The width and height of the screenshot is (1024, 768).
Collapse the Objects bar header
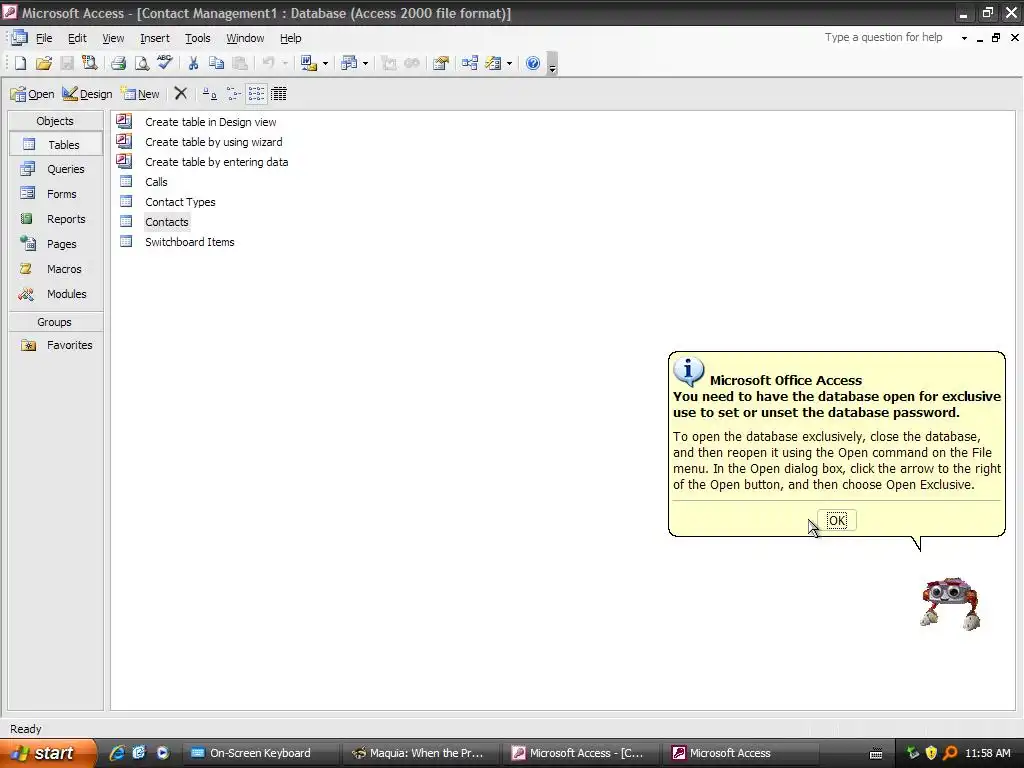[56, 121]
